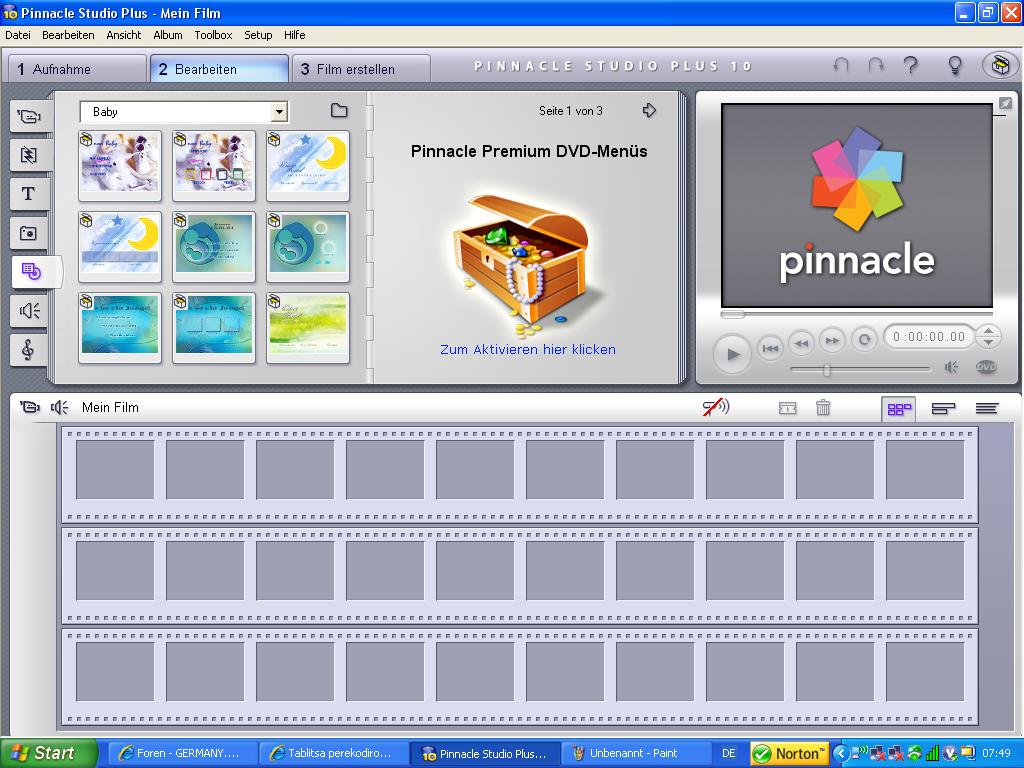Screen dimensions: 1024x768
Task: Open the Ansicht menu
Action: click(123, 35)
